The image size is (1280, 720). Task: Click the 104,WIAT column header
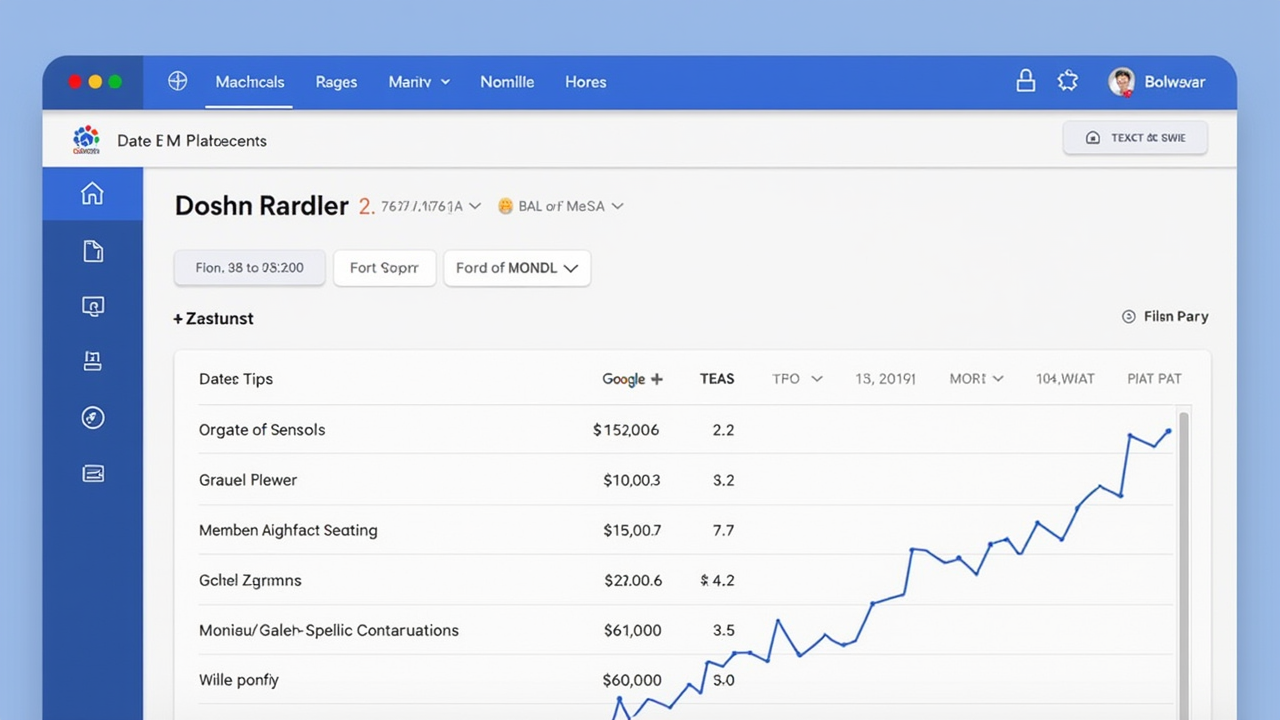pyautogui.click(x=1065, y=379)
